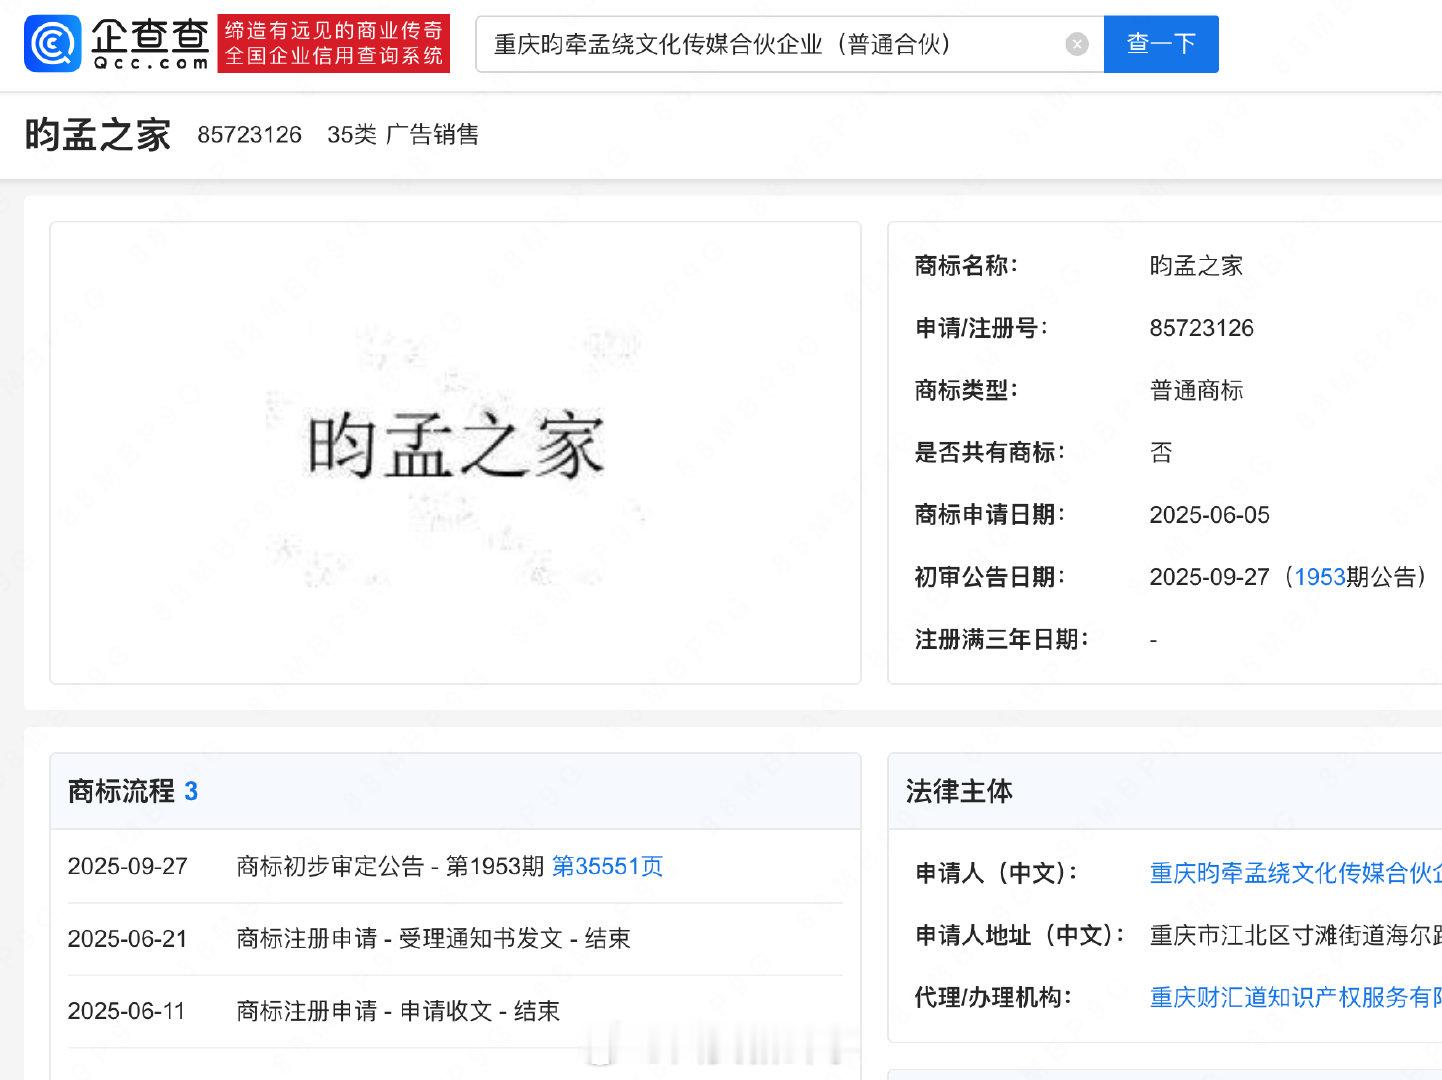
Task: Click the 查一下 search button
Action: click(x=1161, y=44)
